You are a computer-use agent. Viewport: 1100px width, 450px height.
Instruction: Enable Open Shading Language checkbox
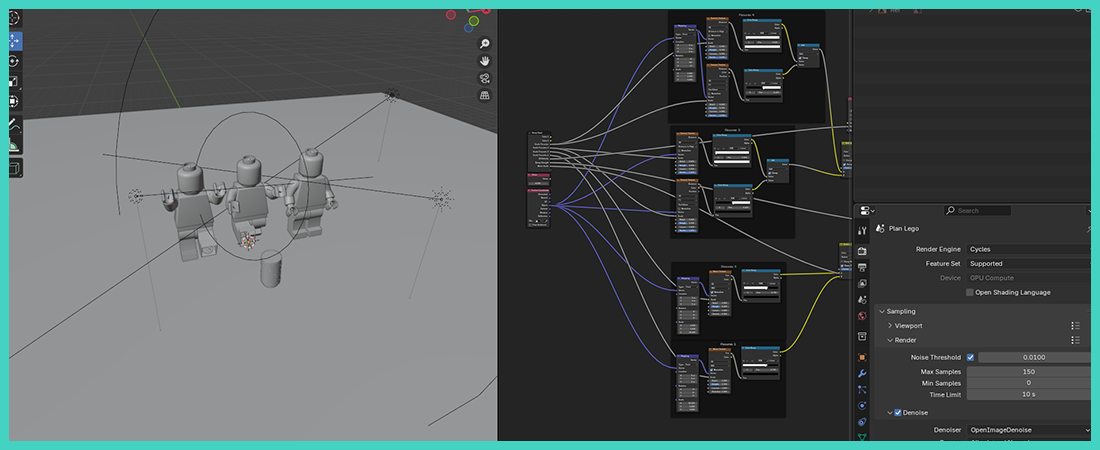(x=970, y=292)
